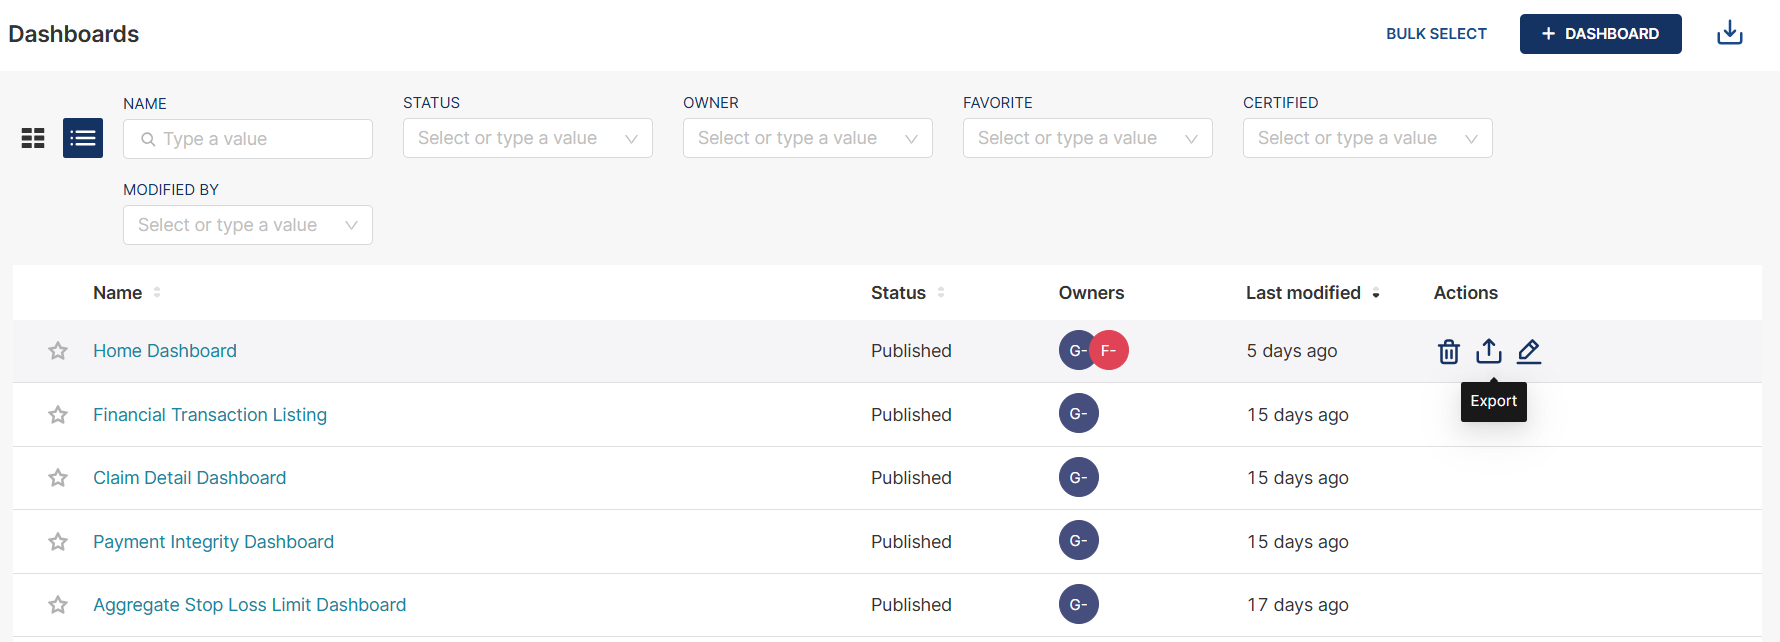
Task: Mark Payment Integrity Dashboard as favorite
Action: pos(58,542)
